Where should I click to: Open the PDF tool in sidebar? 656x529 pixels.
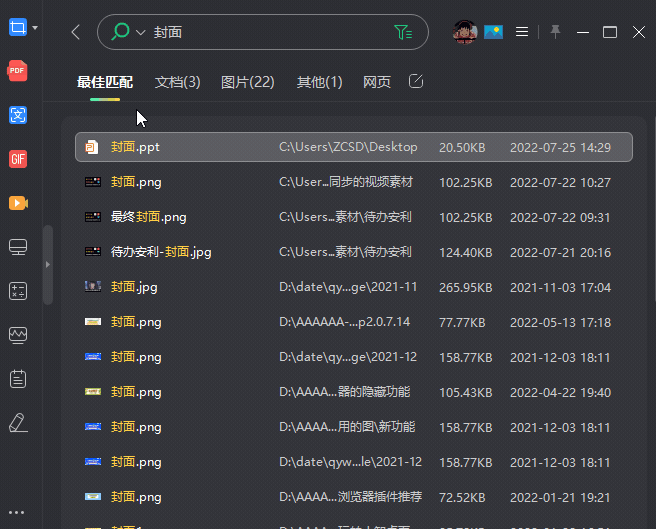[x=18, y=71]
